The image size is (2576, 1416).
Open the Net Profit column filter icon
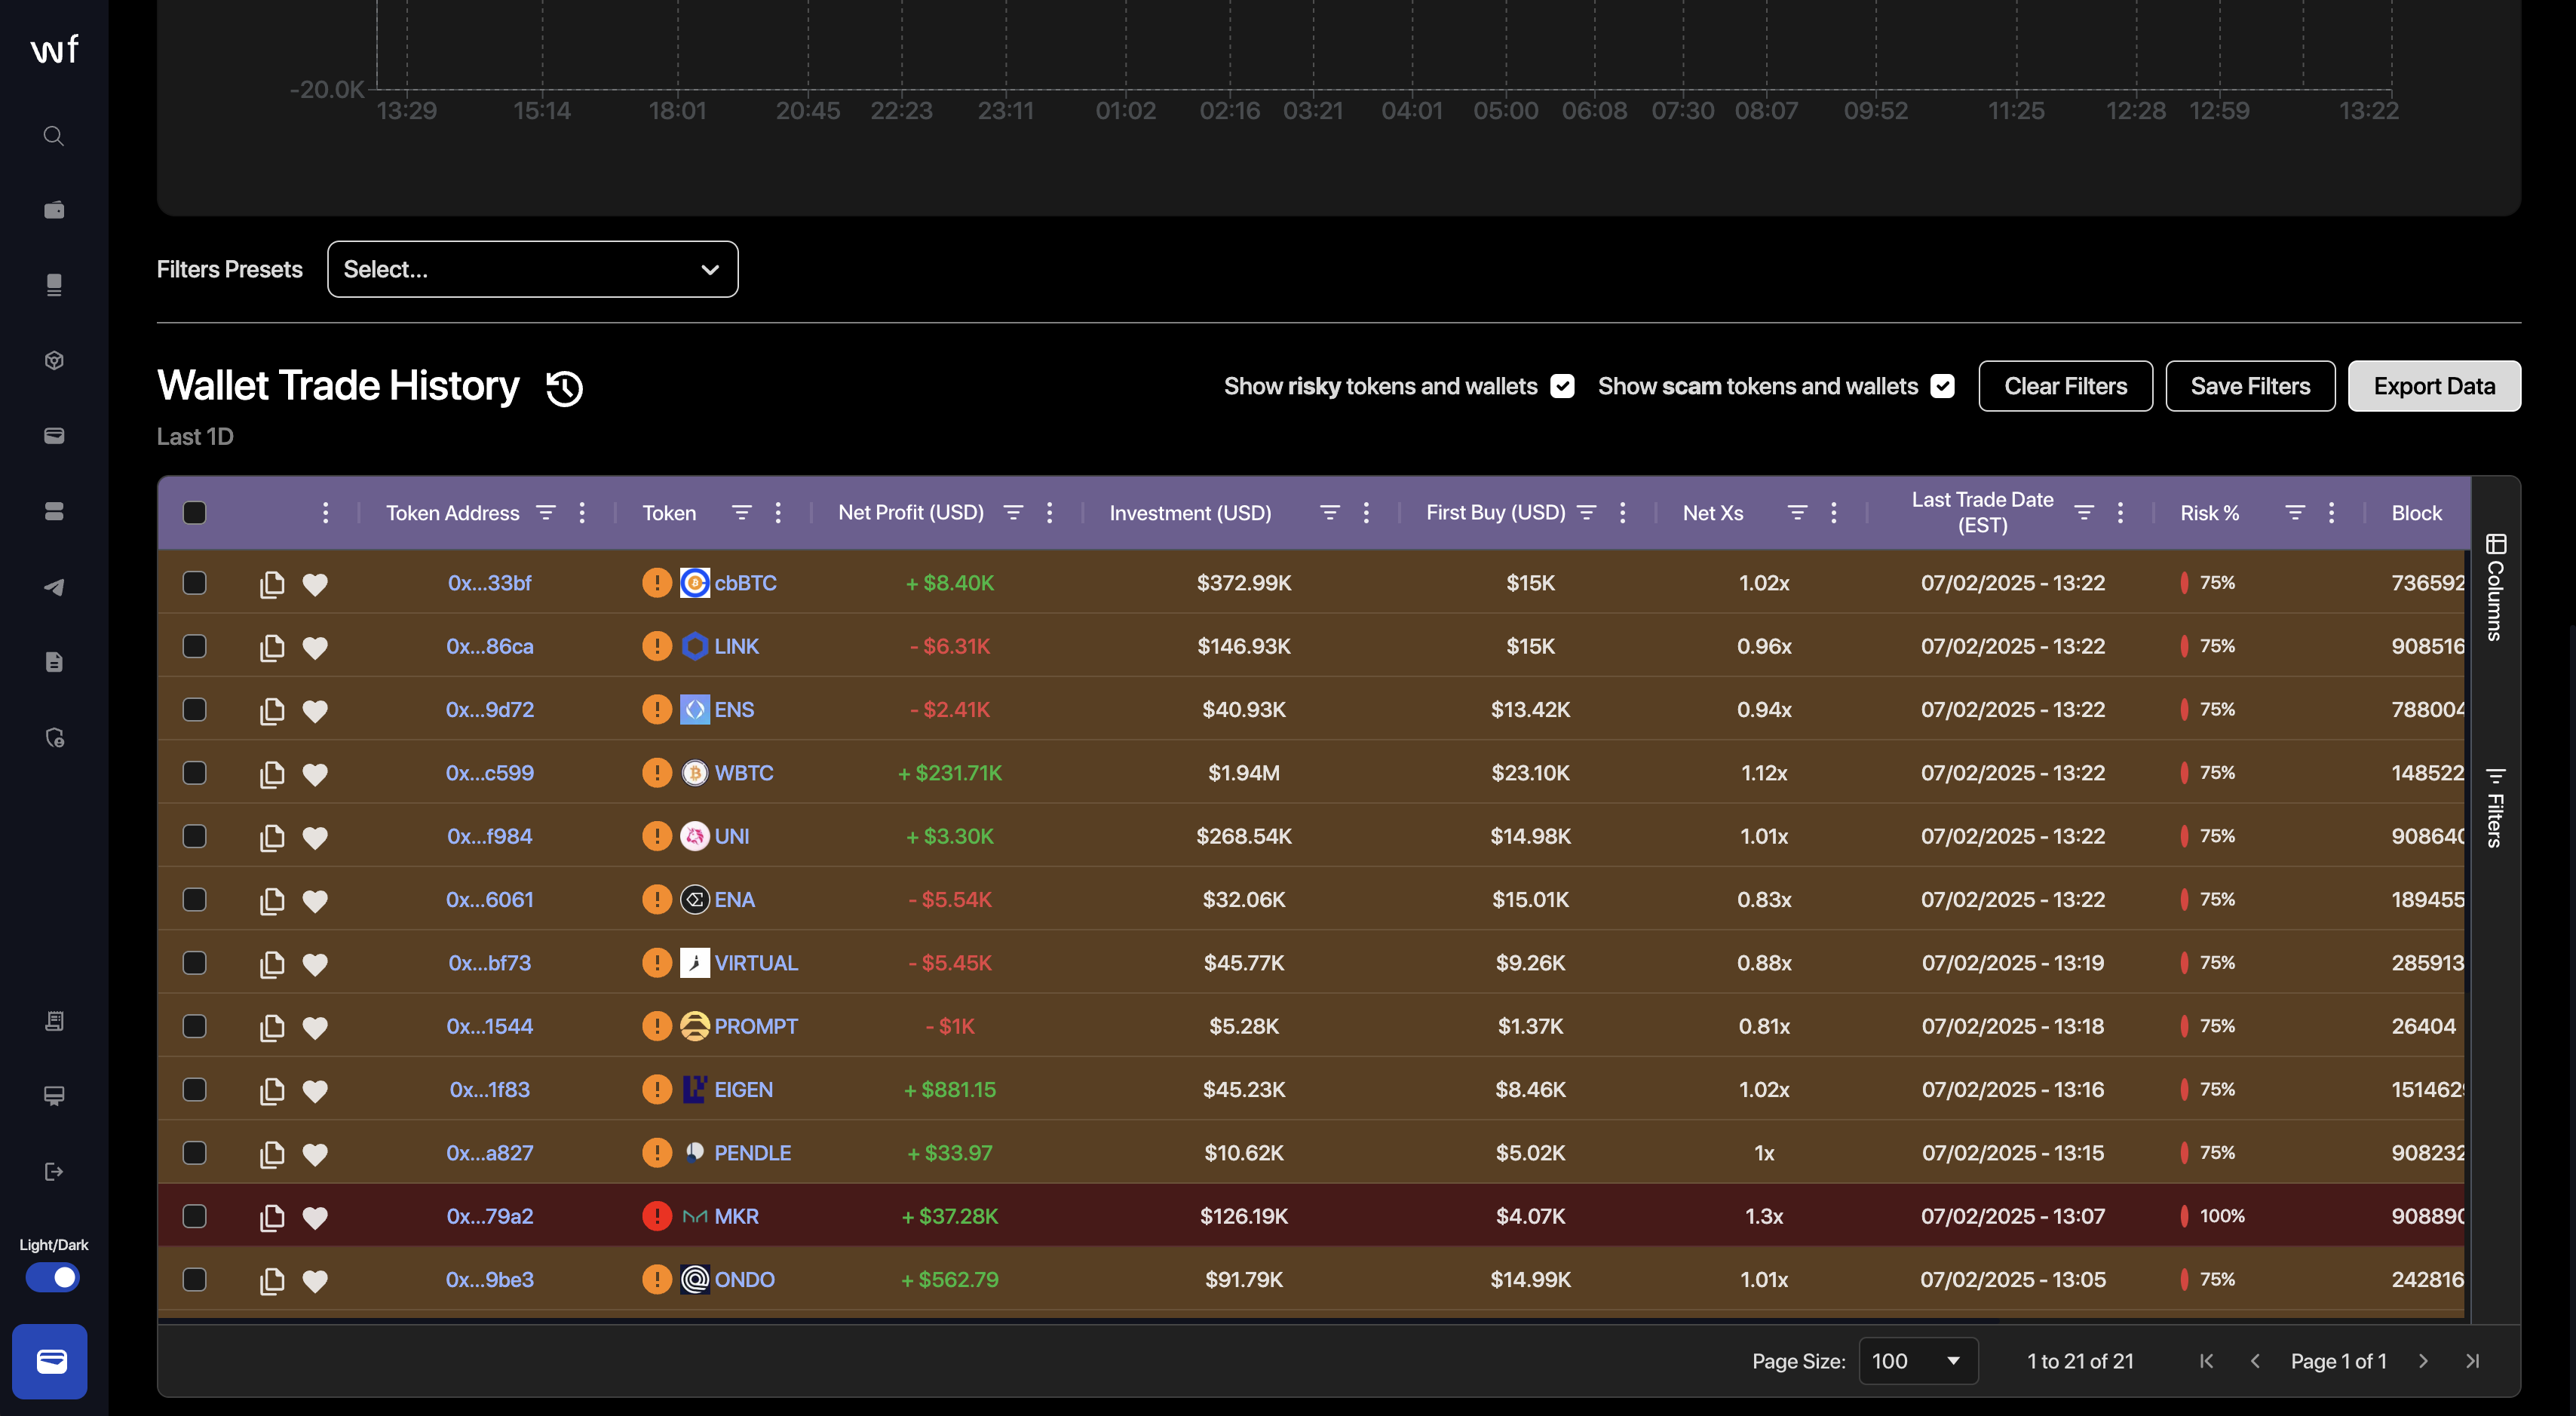[x=1013, y=513]
